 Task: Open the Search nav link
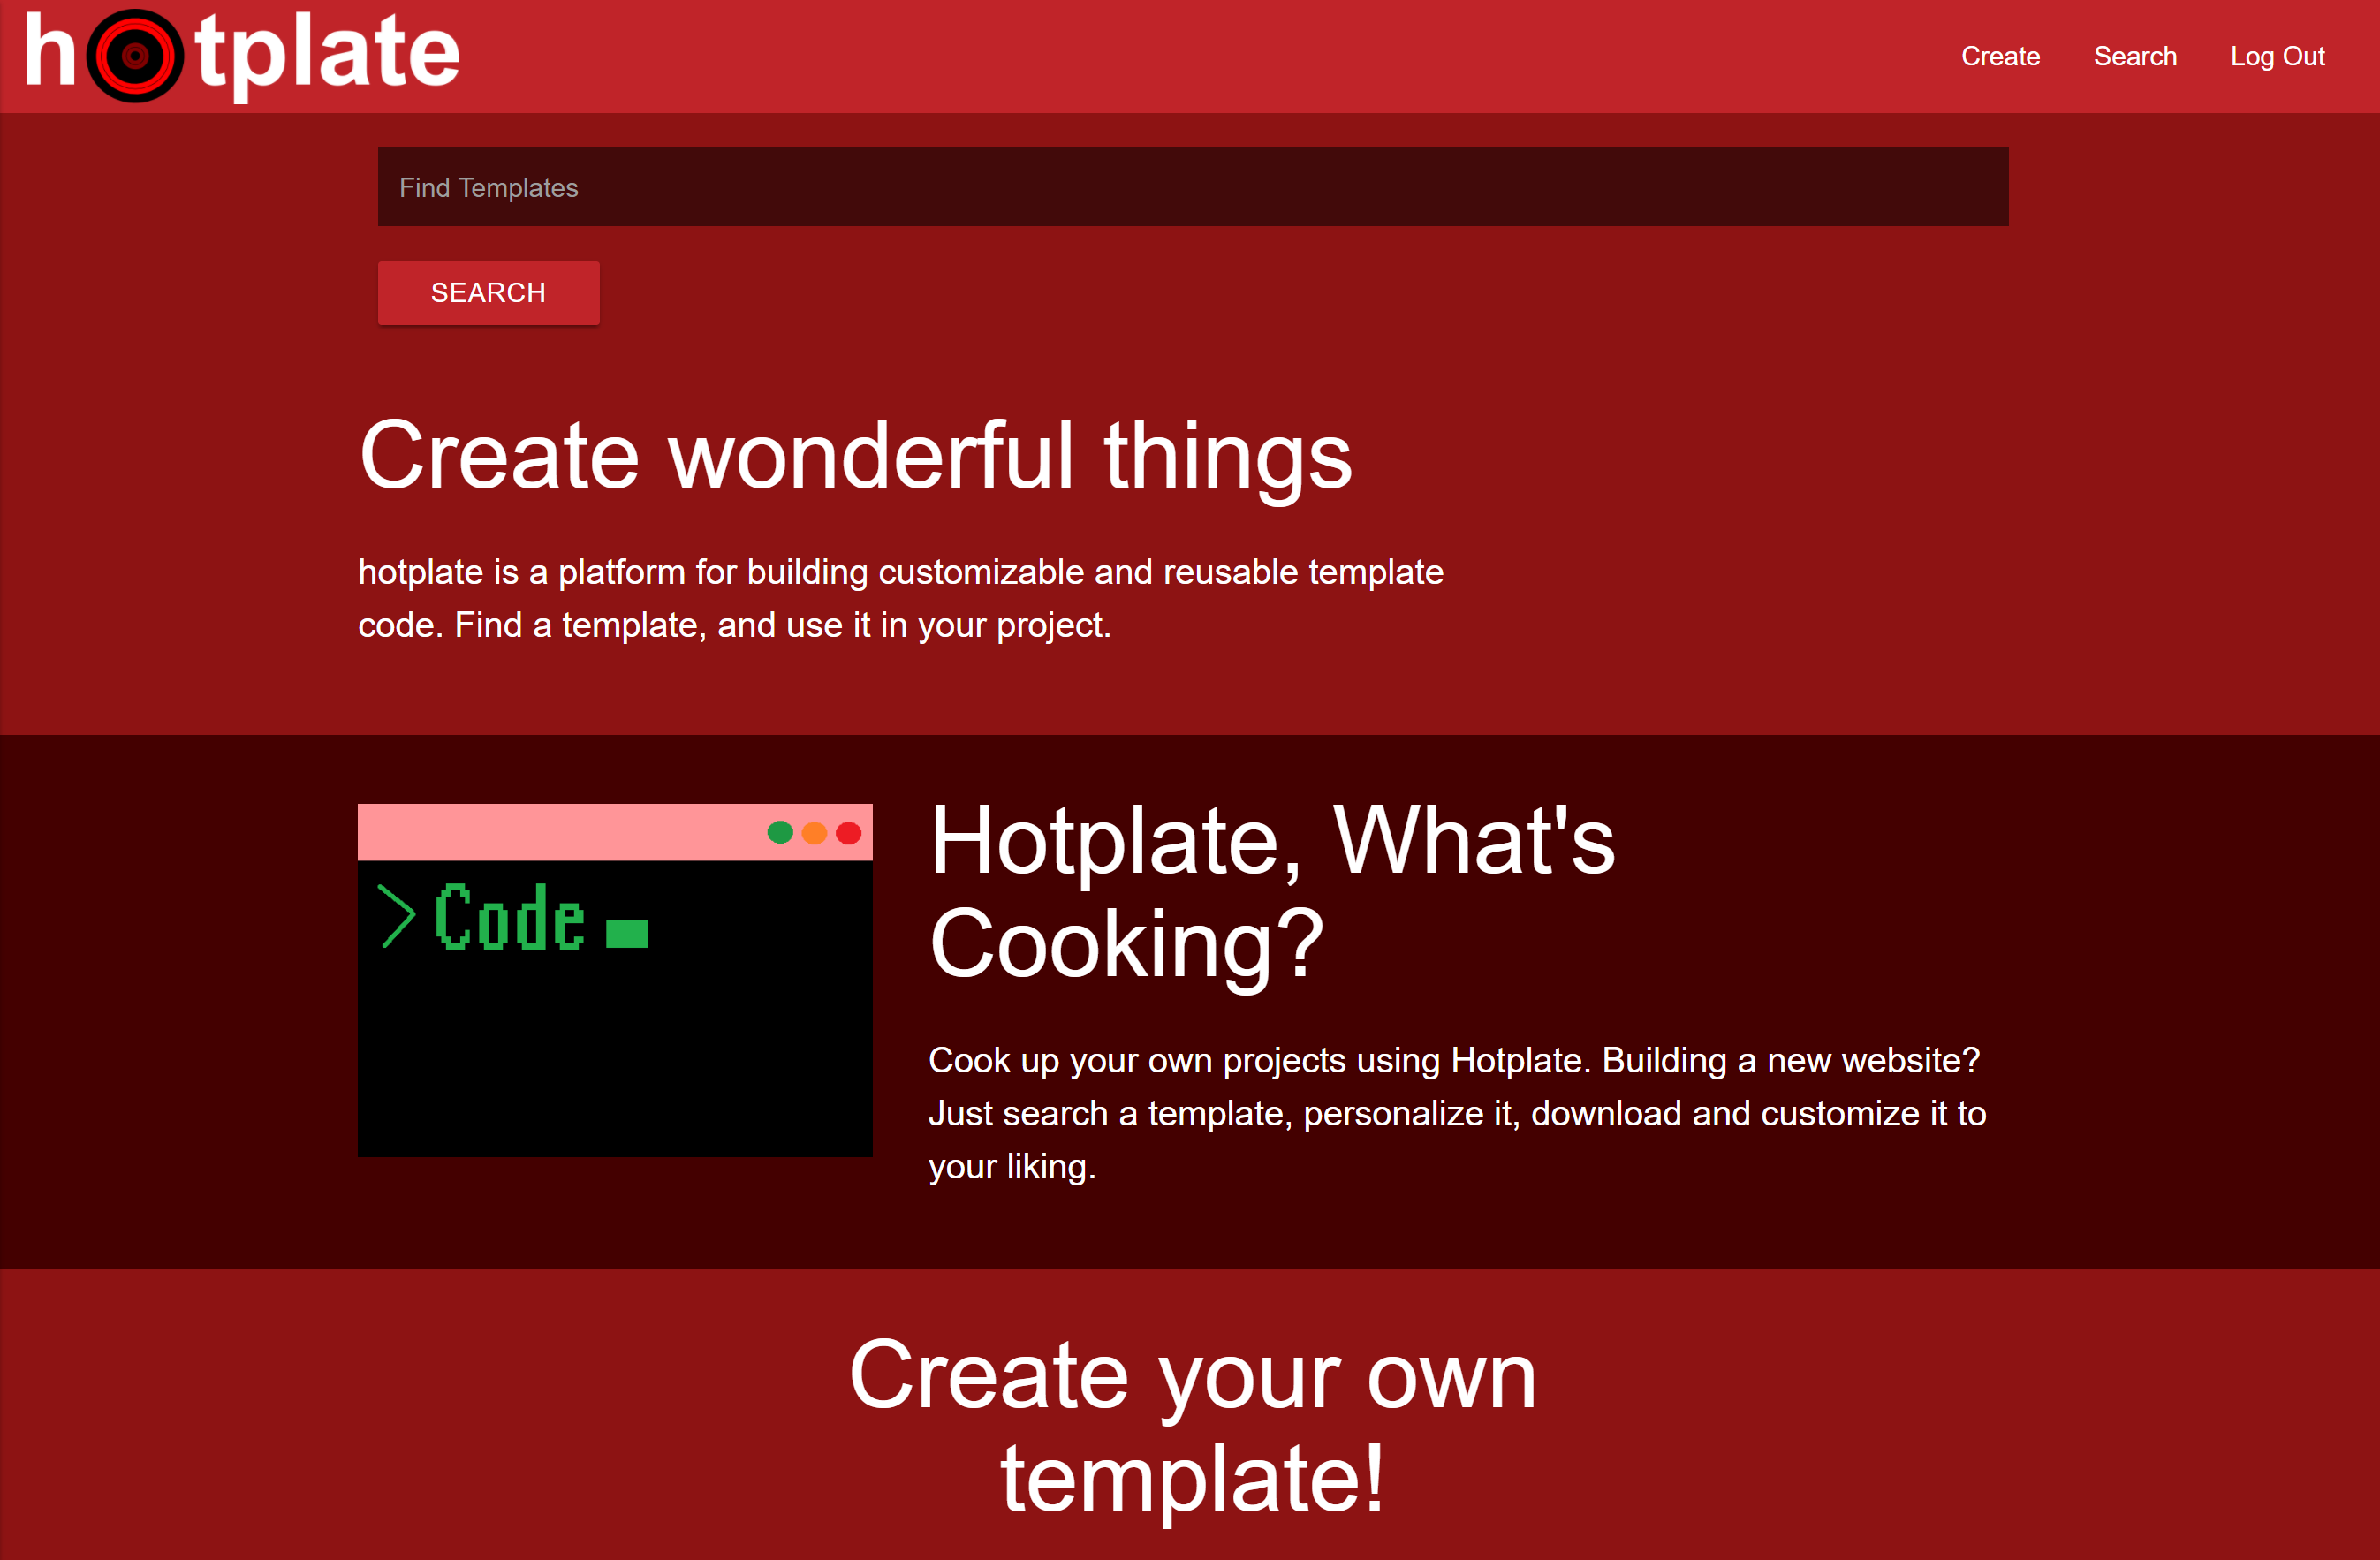pyautogui.click(x=2135, y=56)
